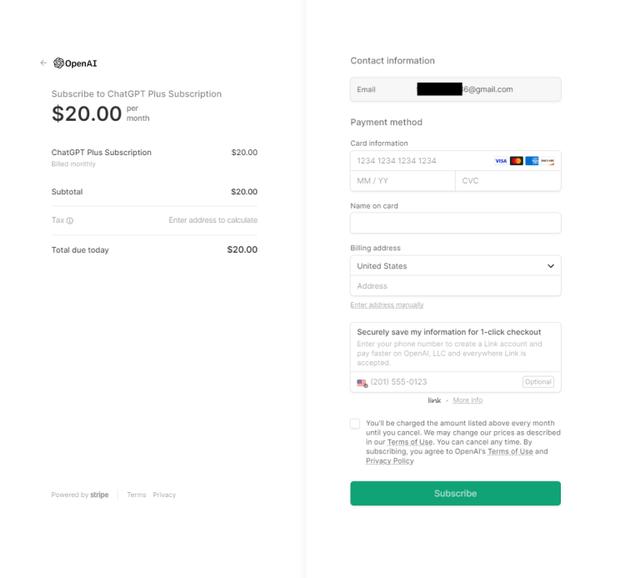Focus the CVC field

coord(508,181)
